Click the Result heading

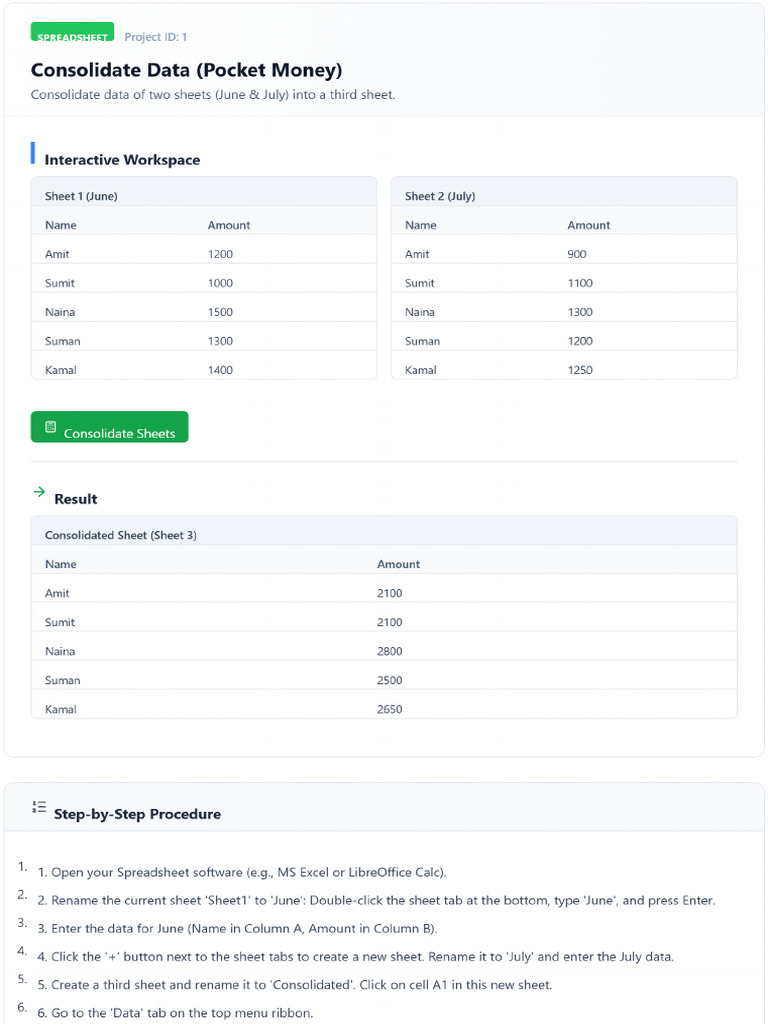76,499
